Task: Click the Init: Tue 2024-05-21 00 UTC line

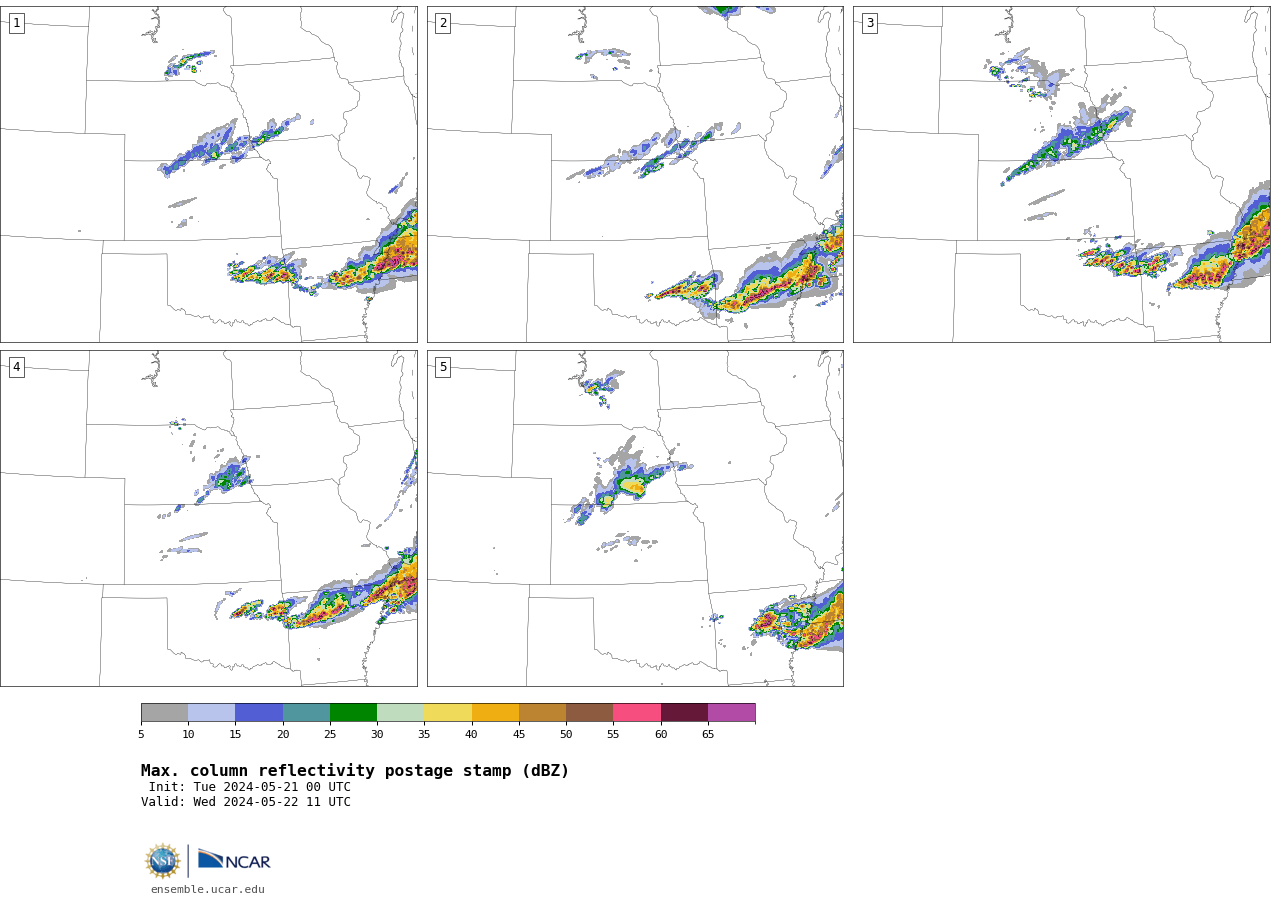Action: tap(250, 787)
